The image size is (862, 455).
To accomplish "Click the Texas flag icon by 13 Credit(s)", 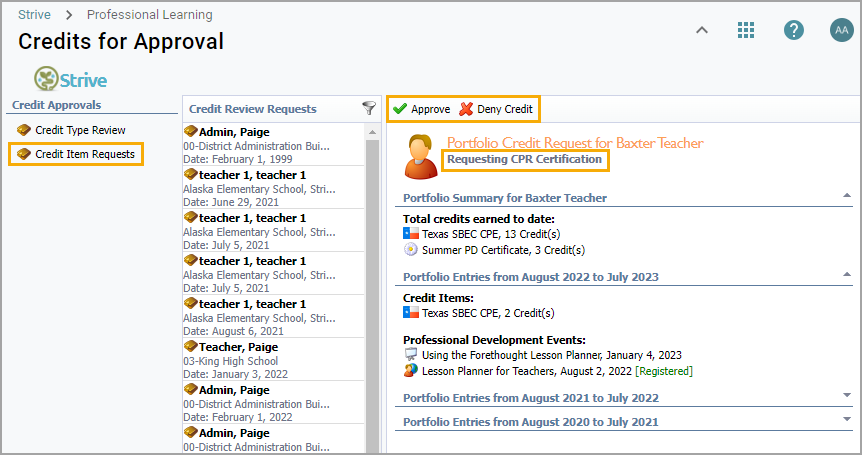I will [x=411, y=234].
